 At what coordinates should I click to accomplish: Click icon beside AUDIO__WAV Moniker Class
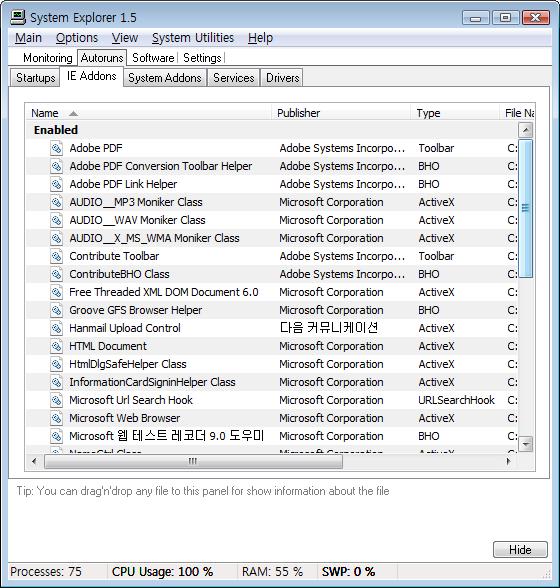pyautogui.click(x=56, y=220)
